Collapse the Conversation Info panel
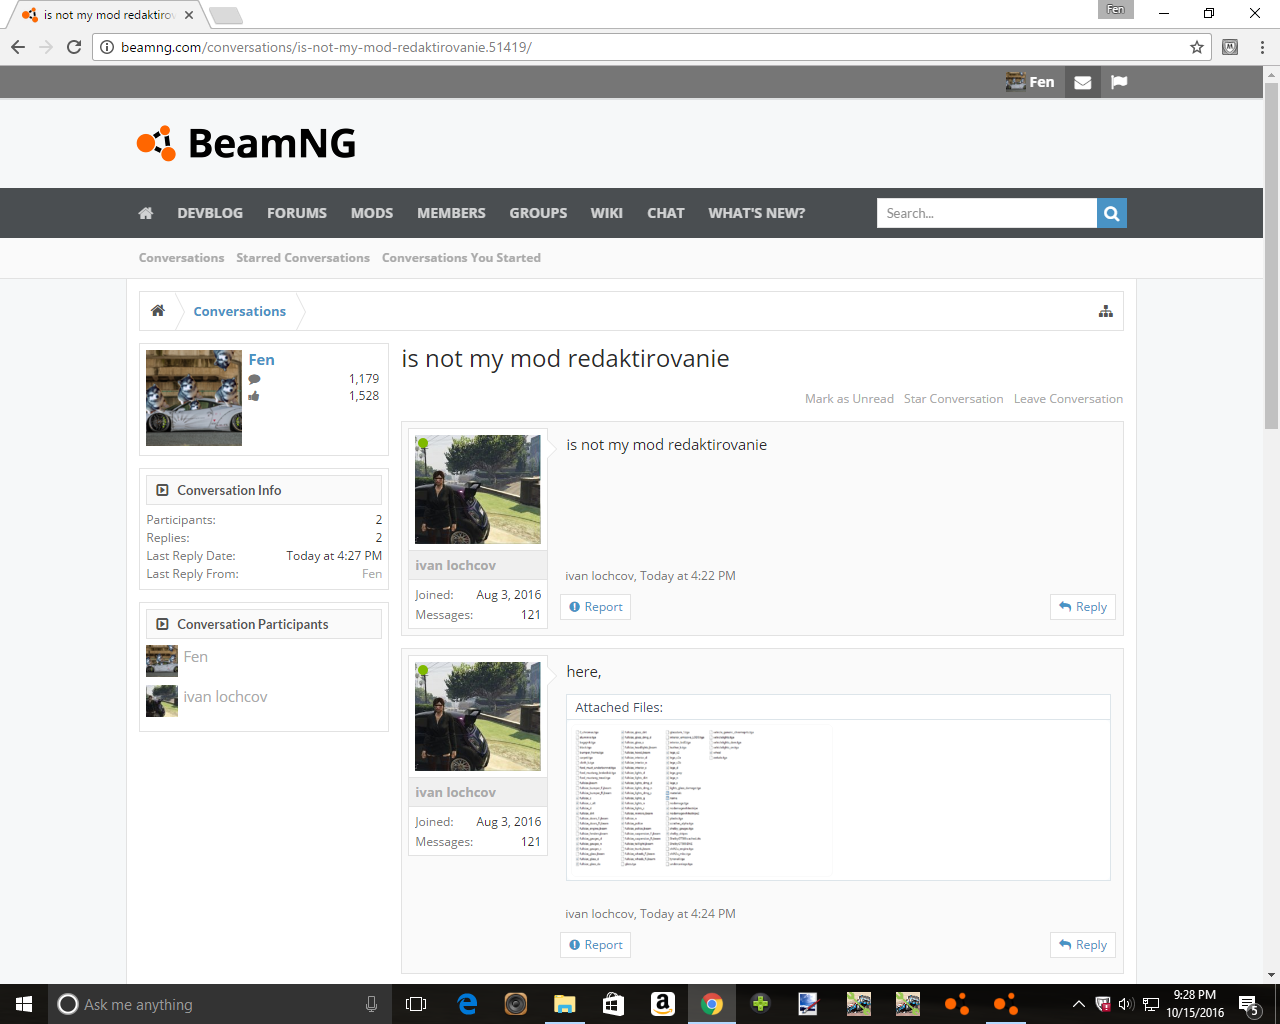 tap(163, 490)
